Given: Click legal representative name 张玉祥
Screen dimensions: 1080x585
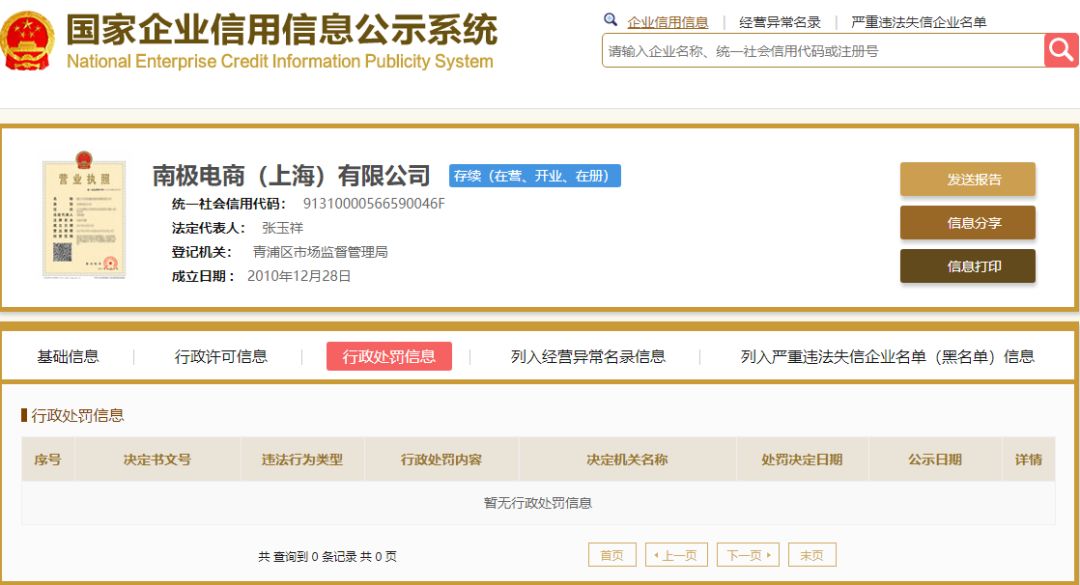Looking at the screenshot, I should coord(282,228).
